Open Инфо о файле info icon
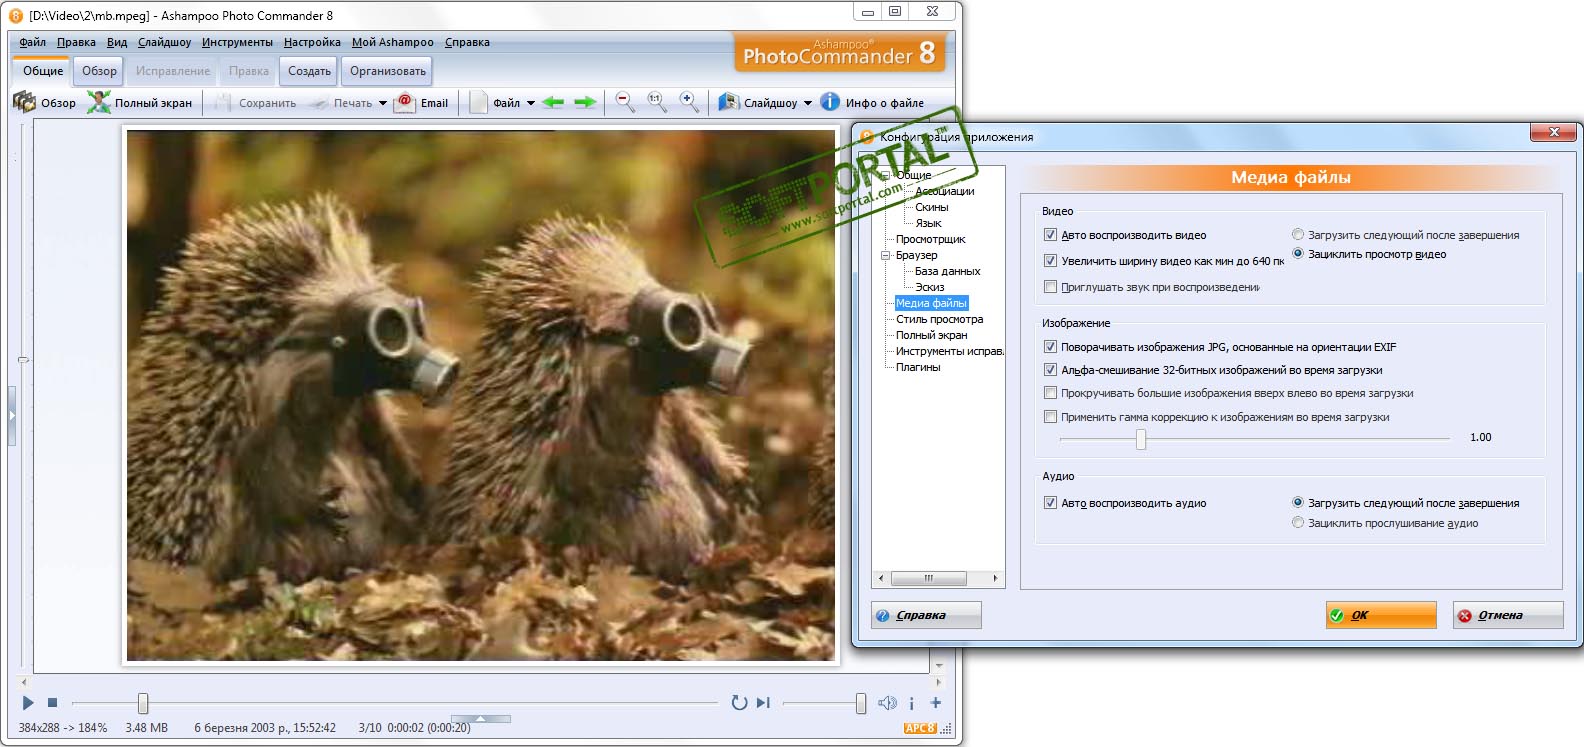 (x=830, y=102)
